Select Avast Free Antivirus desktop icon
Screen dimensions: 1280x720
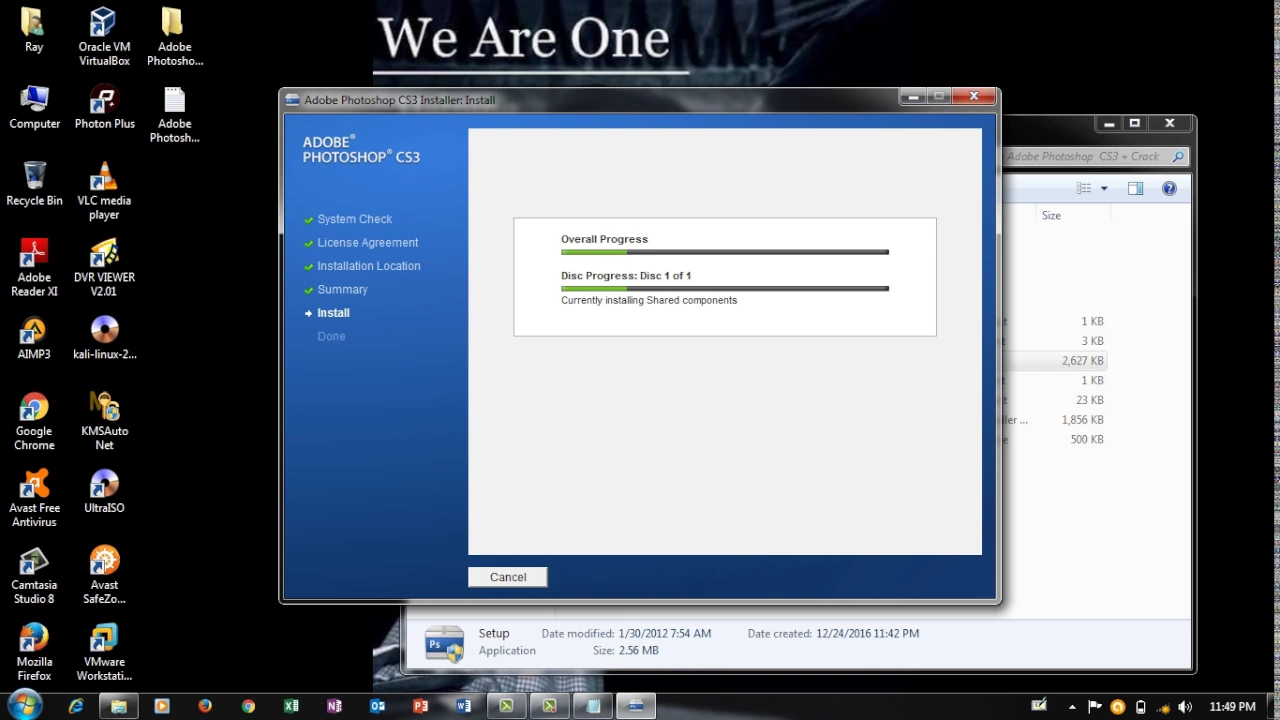(34, 499)
